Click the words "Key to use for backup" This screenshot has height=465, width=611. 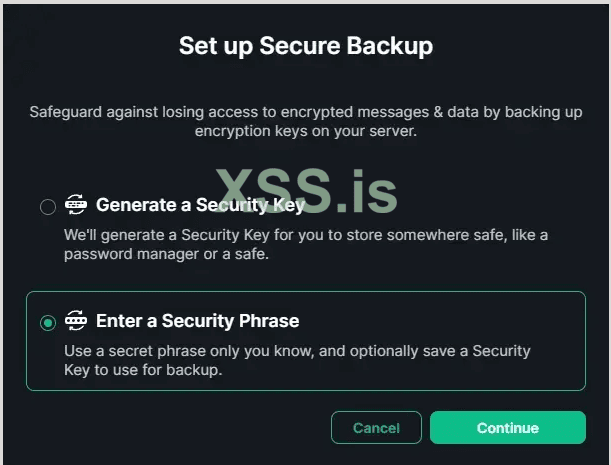142,369
